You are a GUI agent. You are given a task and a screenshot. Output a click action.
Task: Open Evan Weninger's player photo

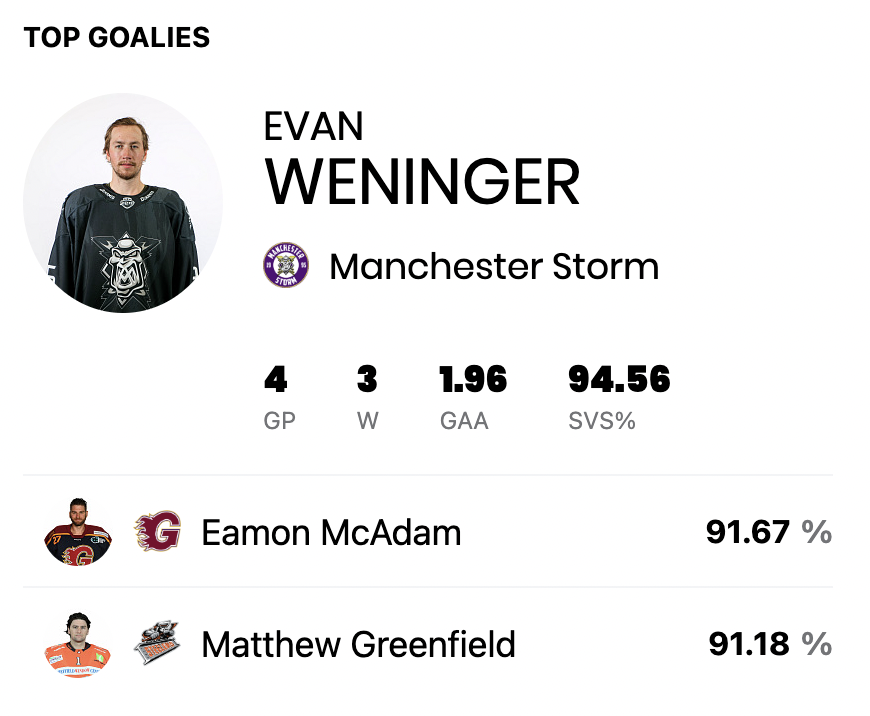tap(123, 203)
